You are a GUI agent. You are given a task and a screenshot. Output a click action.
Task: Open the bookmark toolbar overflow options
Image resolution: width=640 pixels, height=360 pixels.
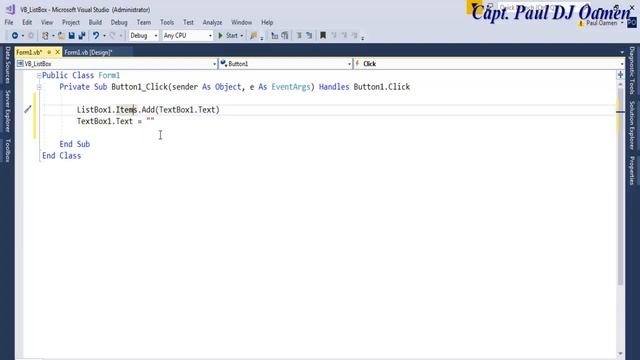(362, 38)
